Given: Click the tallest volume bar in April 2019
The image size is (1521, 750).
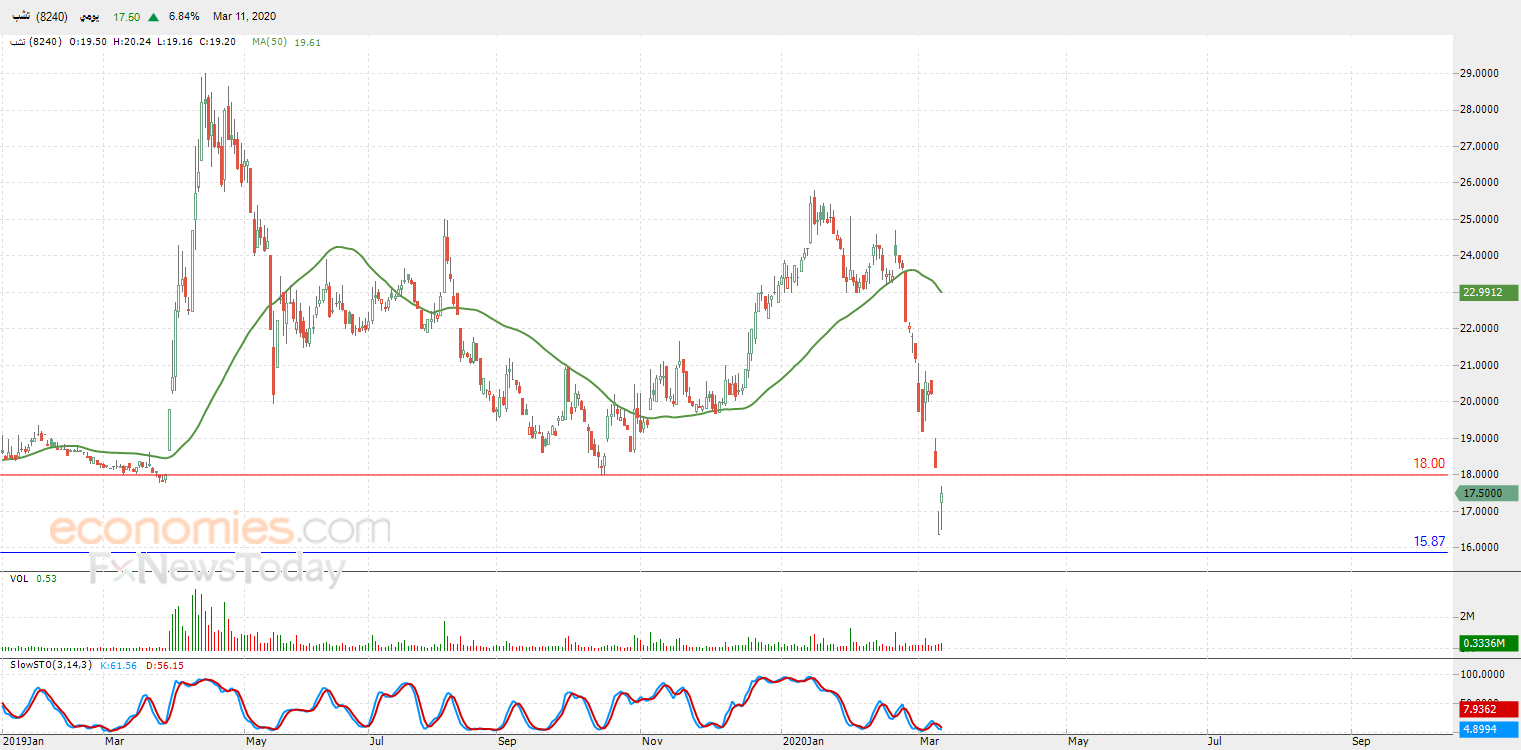Looking at the screenshot, I should coord(193,620).
